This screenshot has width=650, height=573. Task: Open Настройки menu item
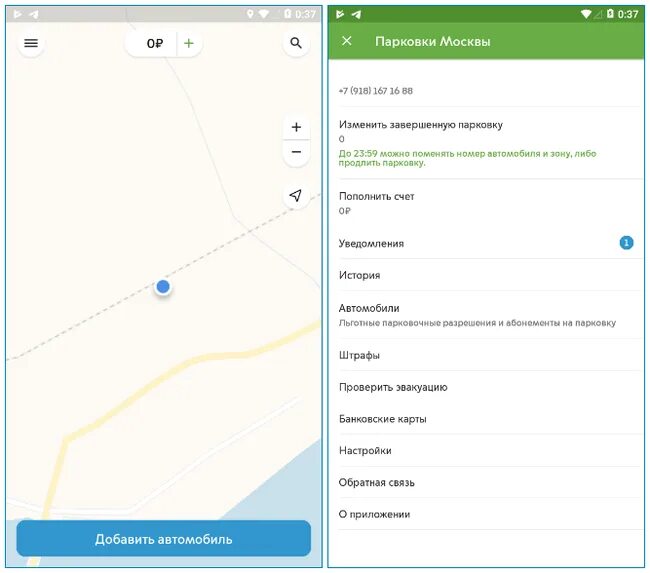490,450
